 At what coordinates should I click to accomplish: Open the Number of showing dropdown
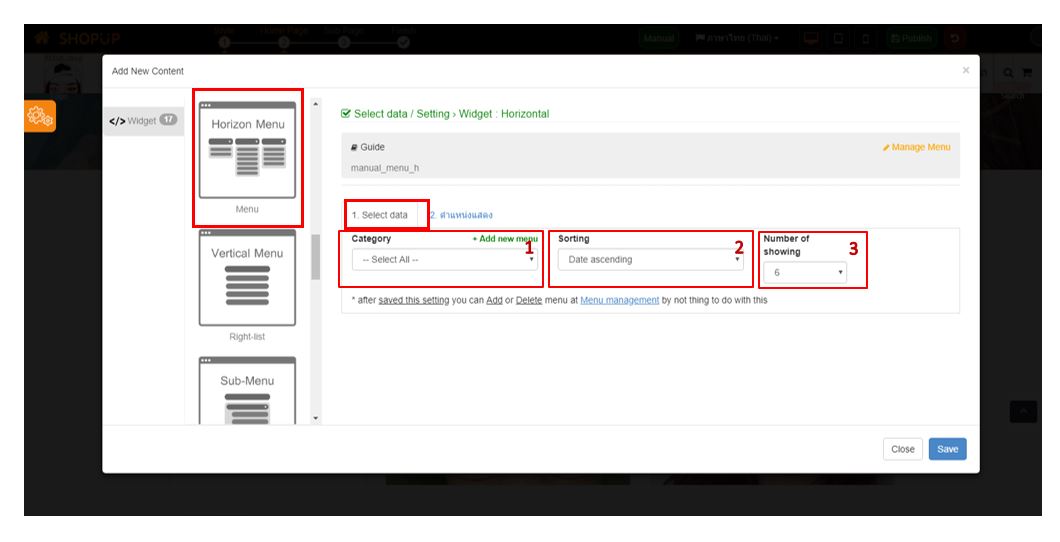(x=804, y=272)
